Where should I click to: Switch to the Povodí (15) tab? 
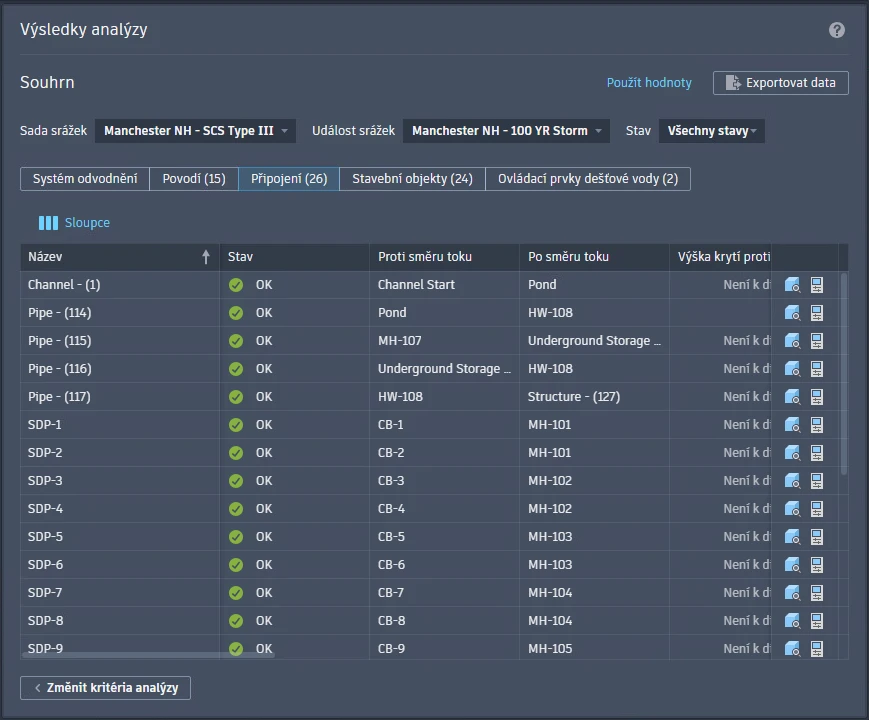click(x=194, y=179)
